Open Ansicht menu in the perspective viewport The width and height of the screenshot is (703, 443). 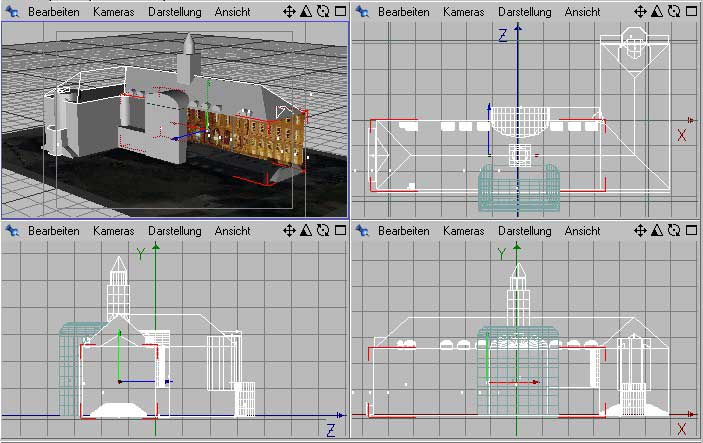232,12
